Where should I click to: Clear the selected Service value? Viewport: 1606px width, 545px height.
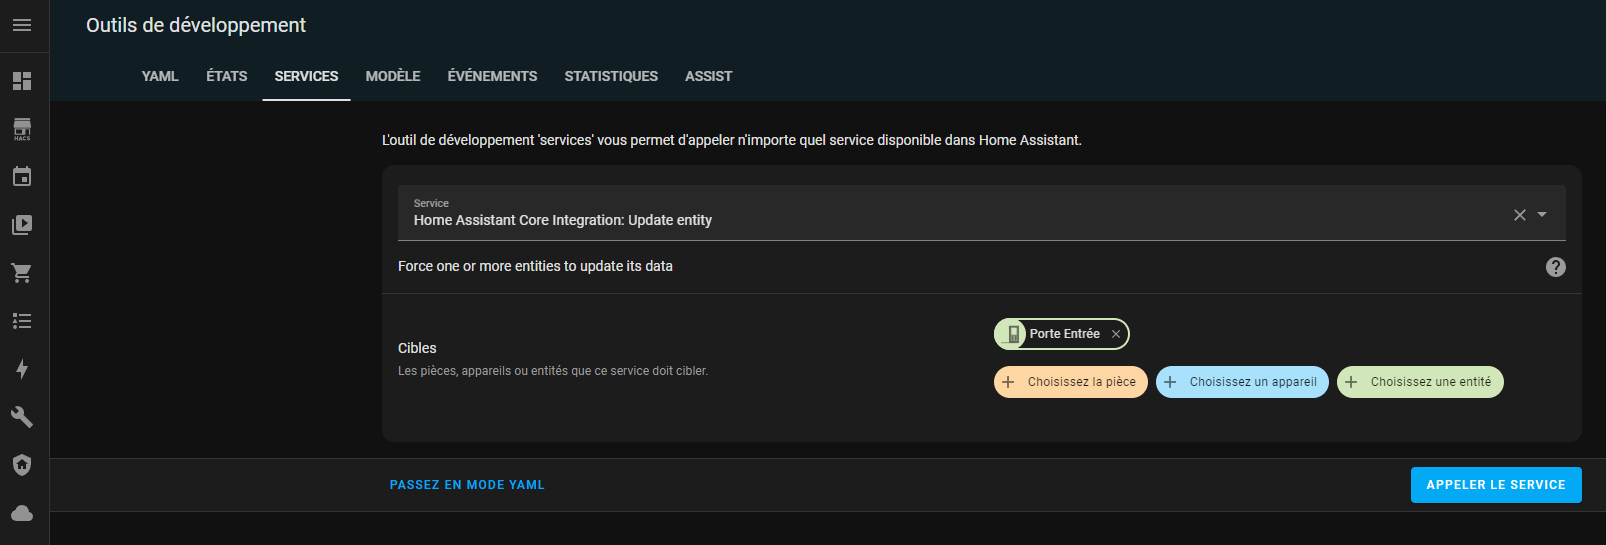coord(1520,215)
